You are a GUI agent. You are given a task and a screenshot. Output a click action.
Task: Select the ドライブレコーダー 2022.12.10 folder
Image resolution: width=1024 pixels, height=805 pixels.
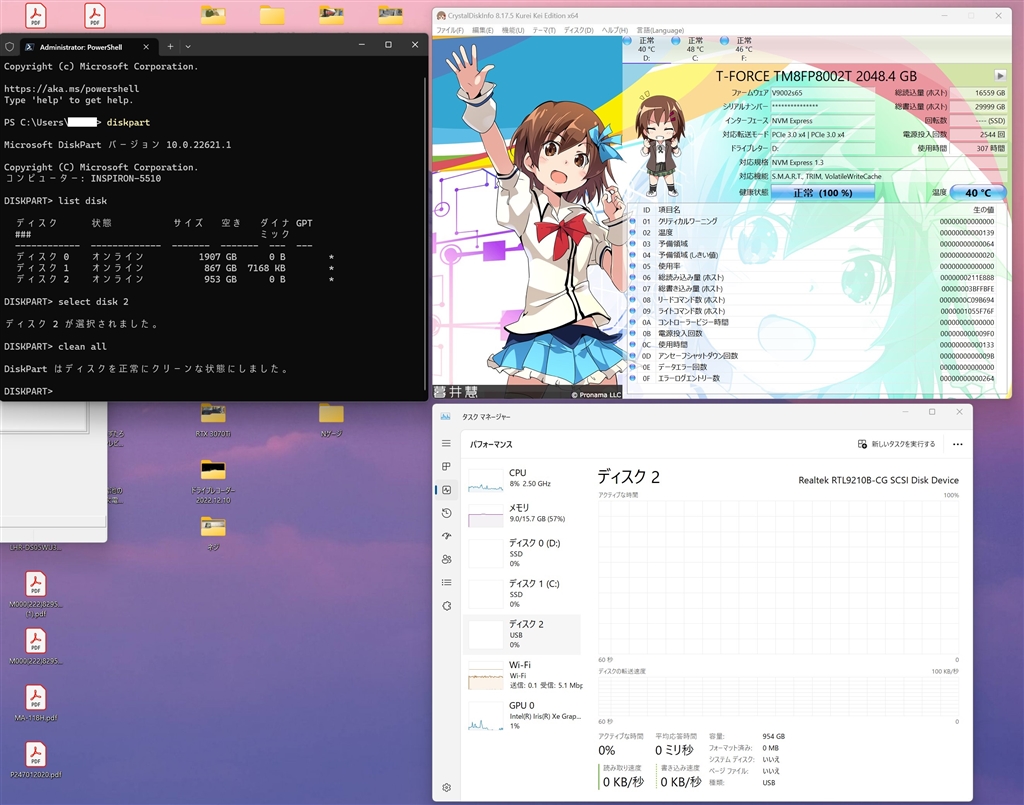coord(213,482)
